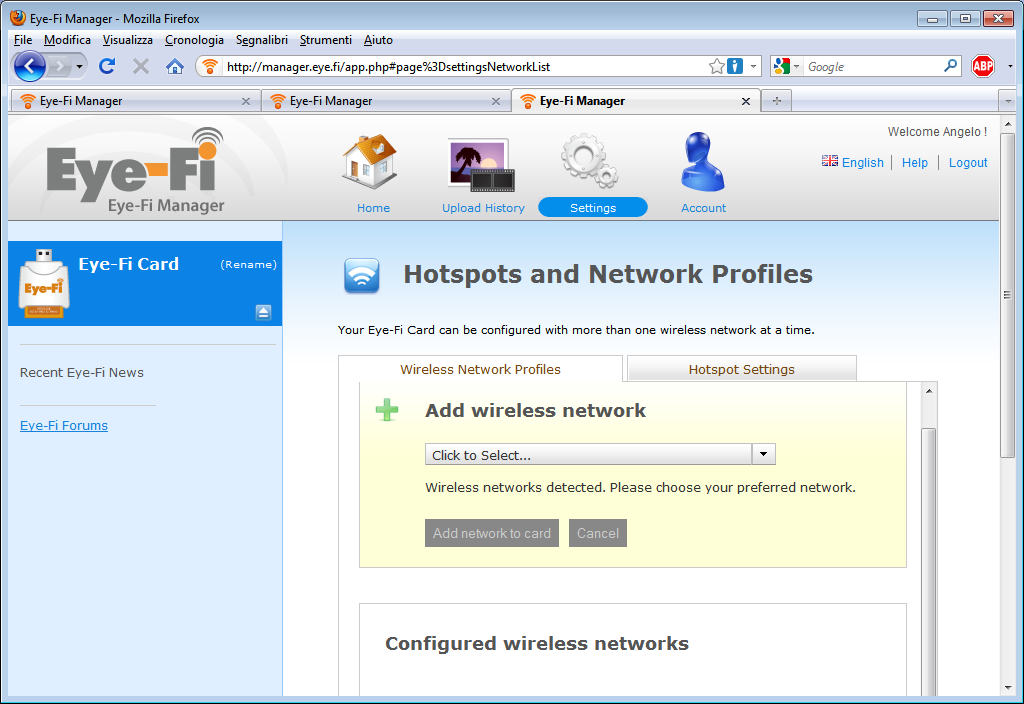Screen dimensions: 1024x704
Task: Switch to the second Eye-Fi Manager browser tab
Action: click(x=386, y=101)
